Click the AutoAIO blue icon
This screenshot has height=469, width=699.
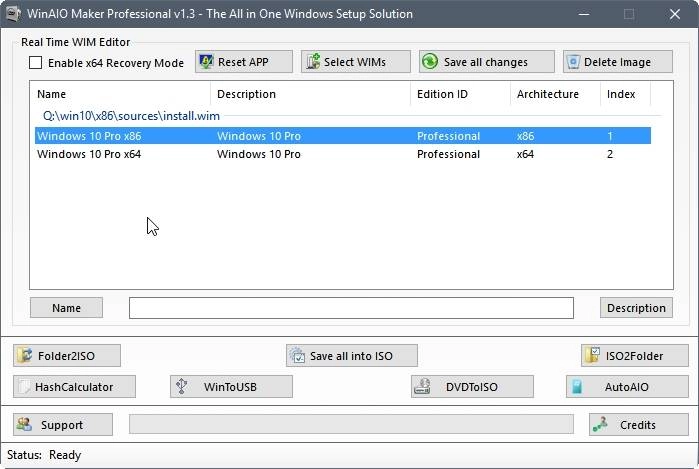coord(577,387)
